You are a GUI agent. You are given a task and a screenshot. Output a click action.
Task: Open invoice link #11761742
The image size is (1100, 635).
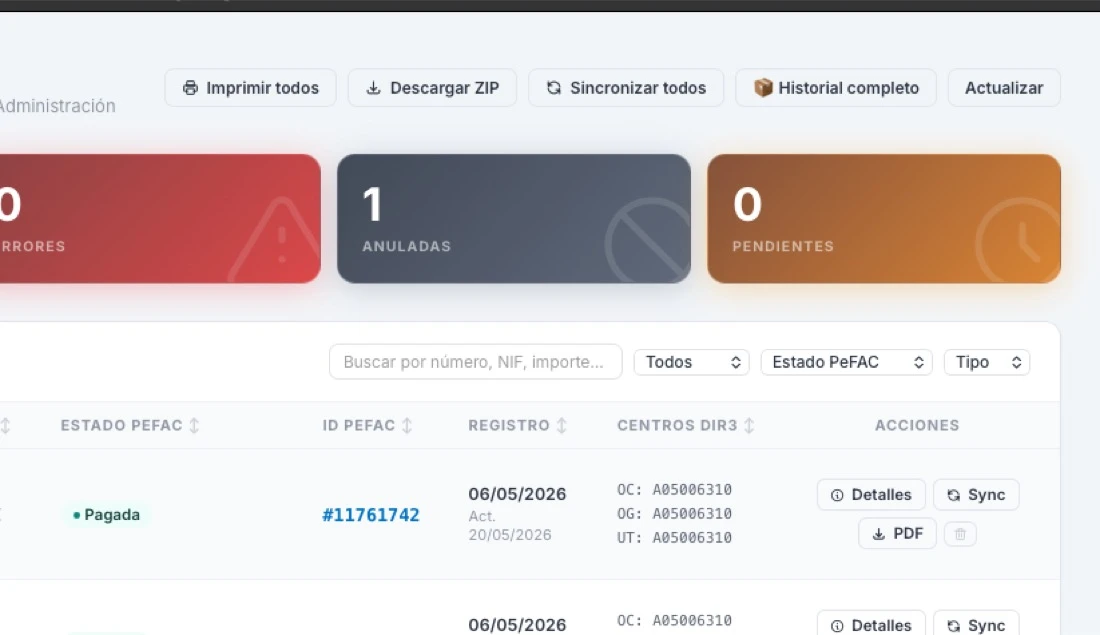click(x=370, y=515)
